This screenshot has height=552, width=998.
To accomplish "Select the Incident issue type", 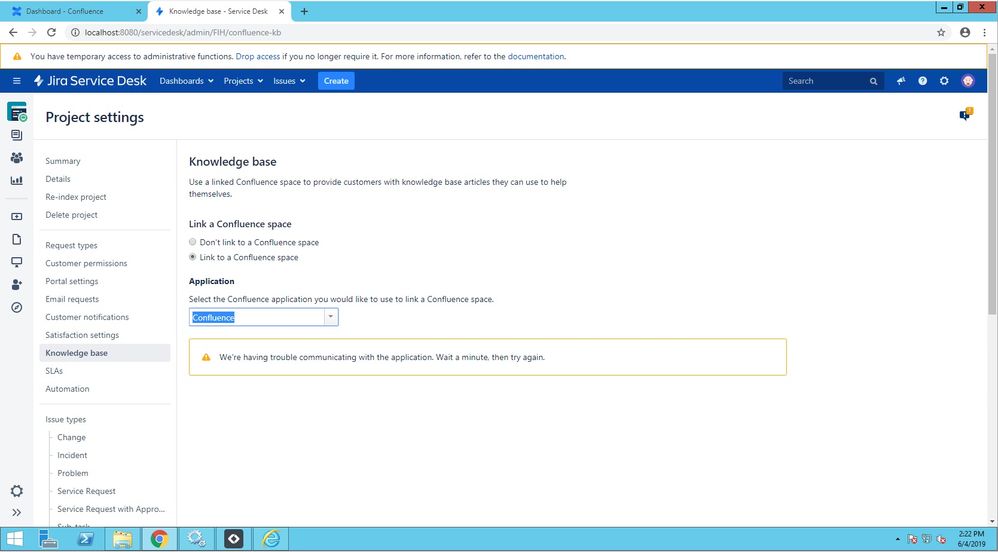I will click(x=73, y=455).
